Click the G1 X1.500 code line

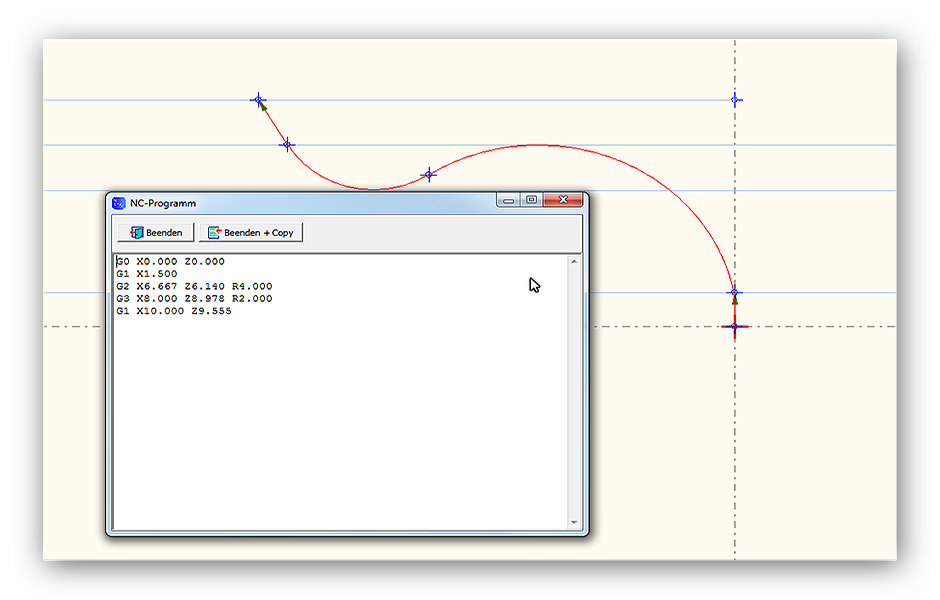pos(147,274)
